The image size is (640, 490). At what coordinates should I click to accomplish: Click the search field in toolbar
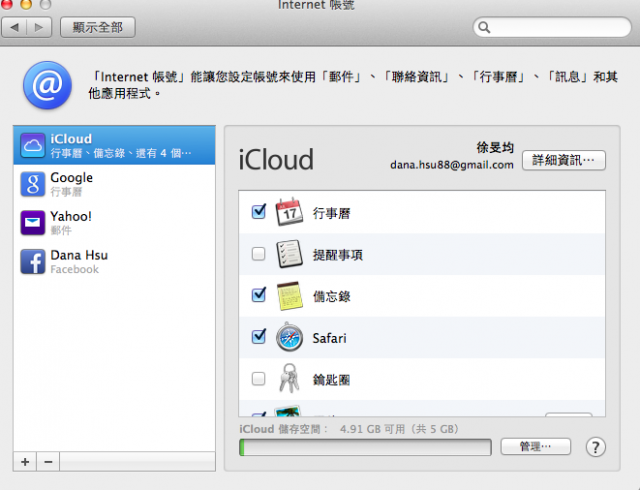click(552, 27)
